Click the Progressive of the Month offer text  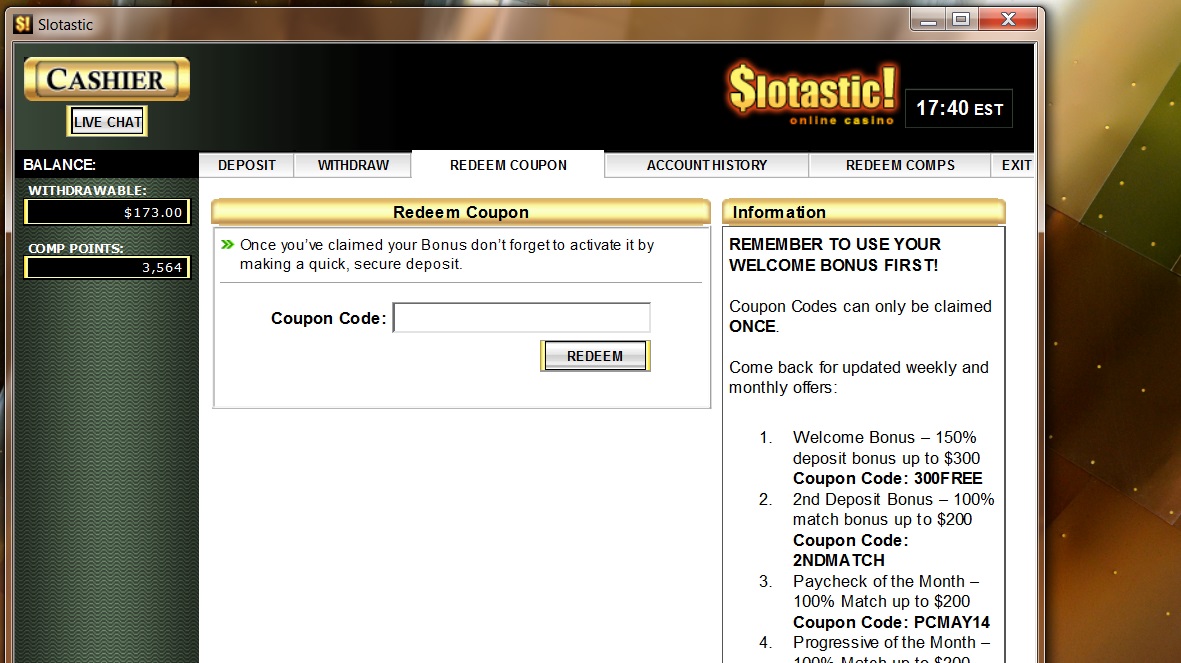tap(891, 652)
